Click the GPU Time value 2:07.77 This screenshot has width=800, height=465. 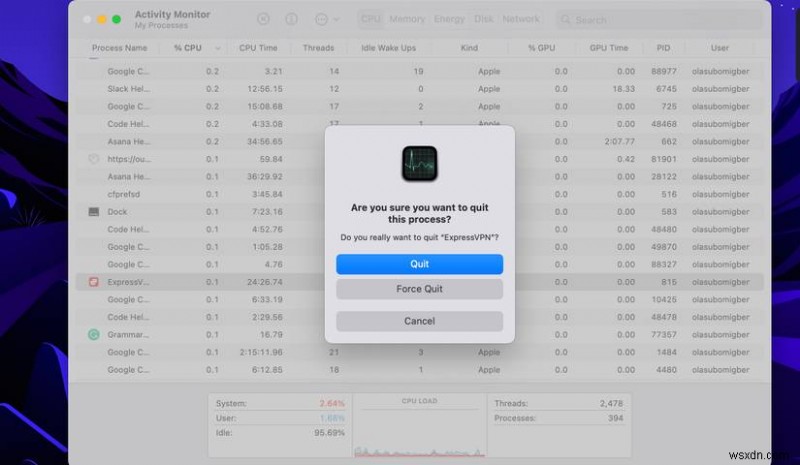[x=619, y=141]
